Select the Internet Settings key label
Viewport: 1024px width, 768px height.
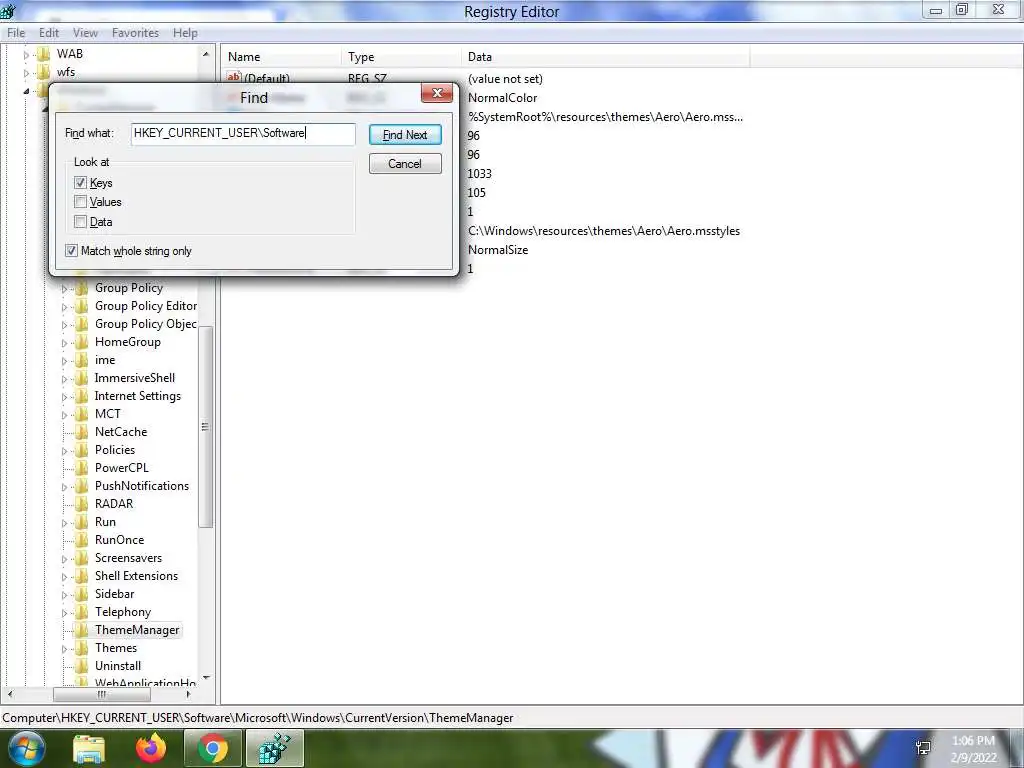[138, 396]
